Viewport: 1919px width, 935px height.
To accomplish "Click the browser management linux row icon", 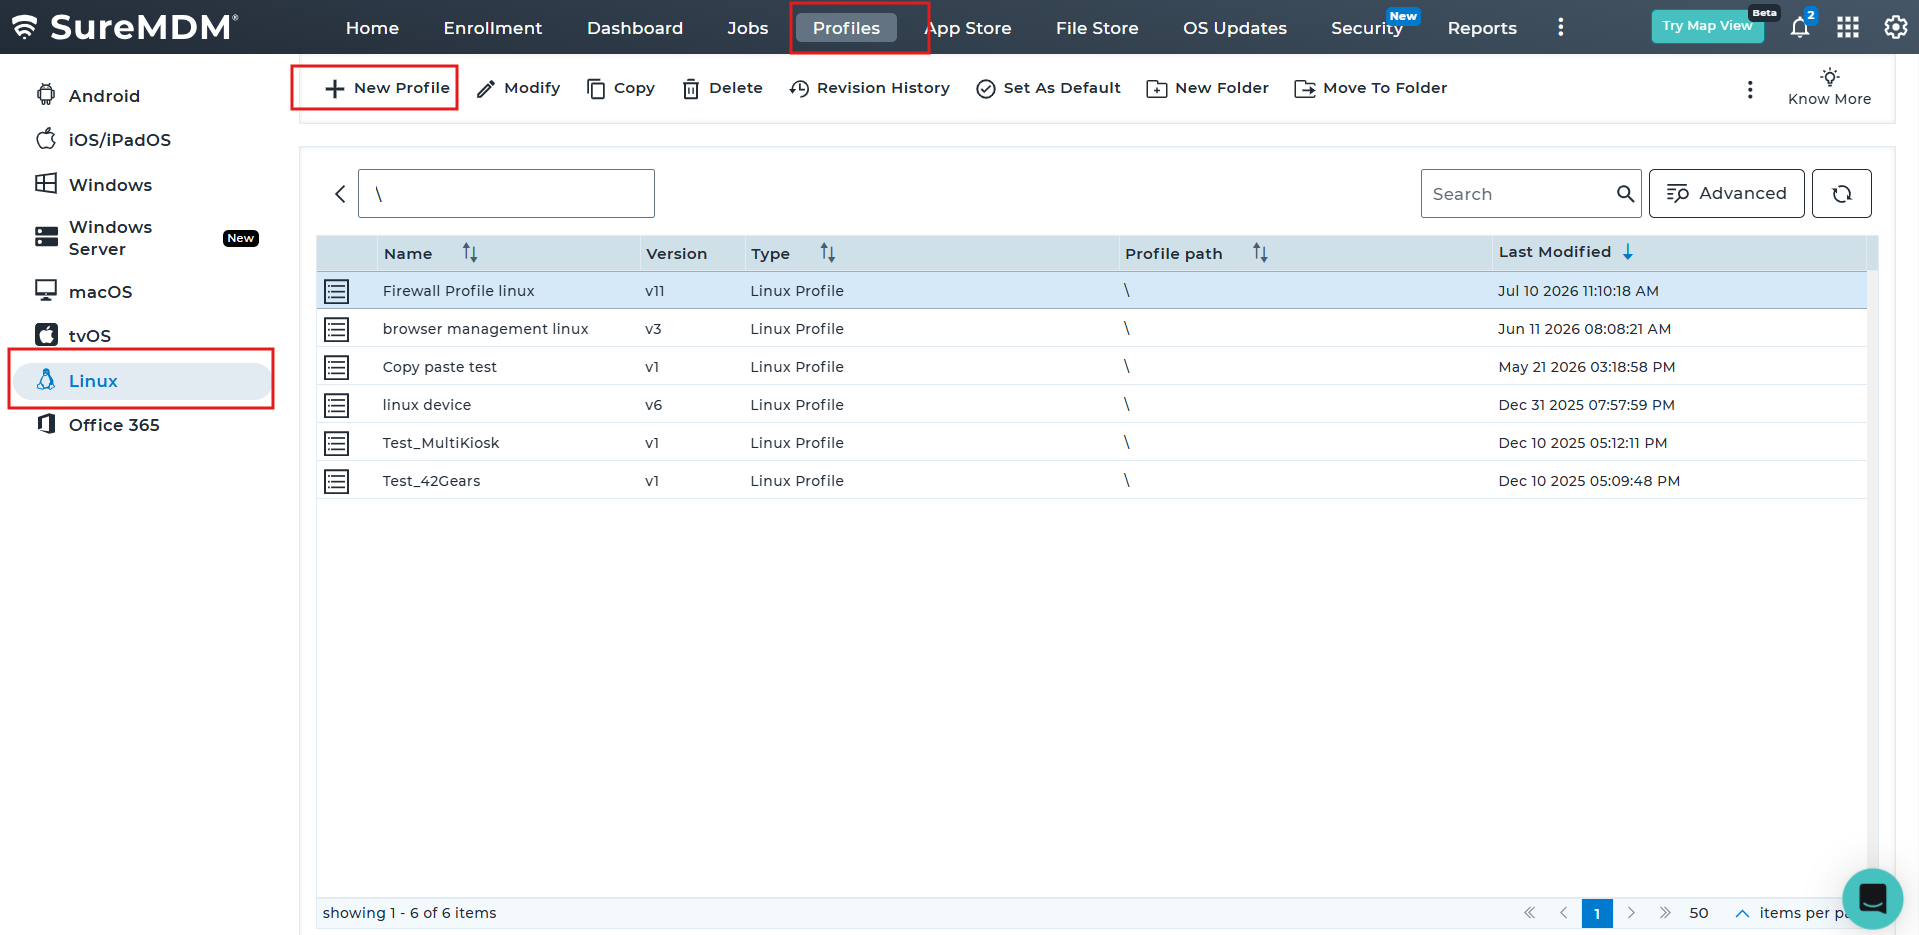I will [337, 329].
